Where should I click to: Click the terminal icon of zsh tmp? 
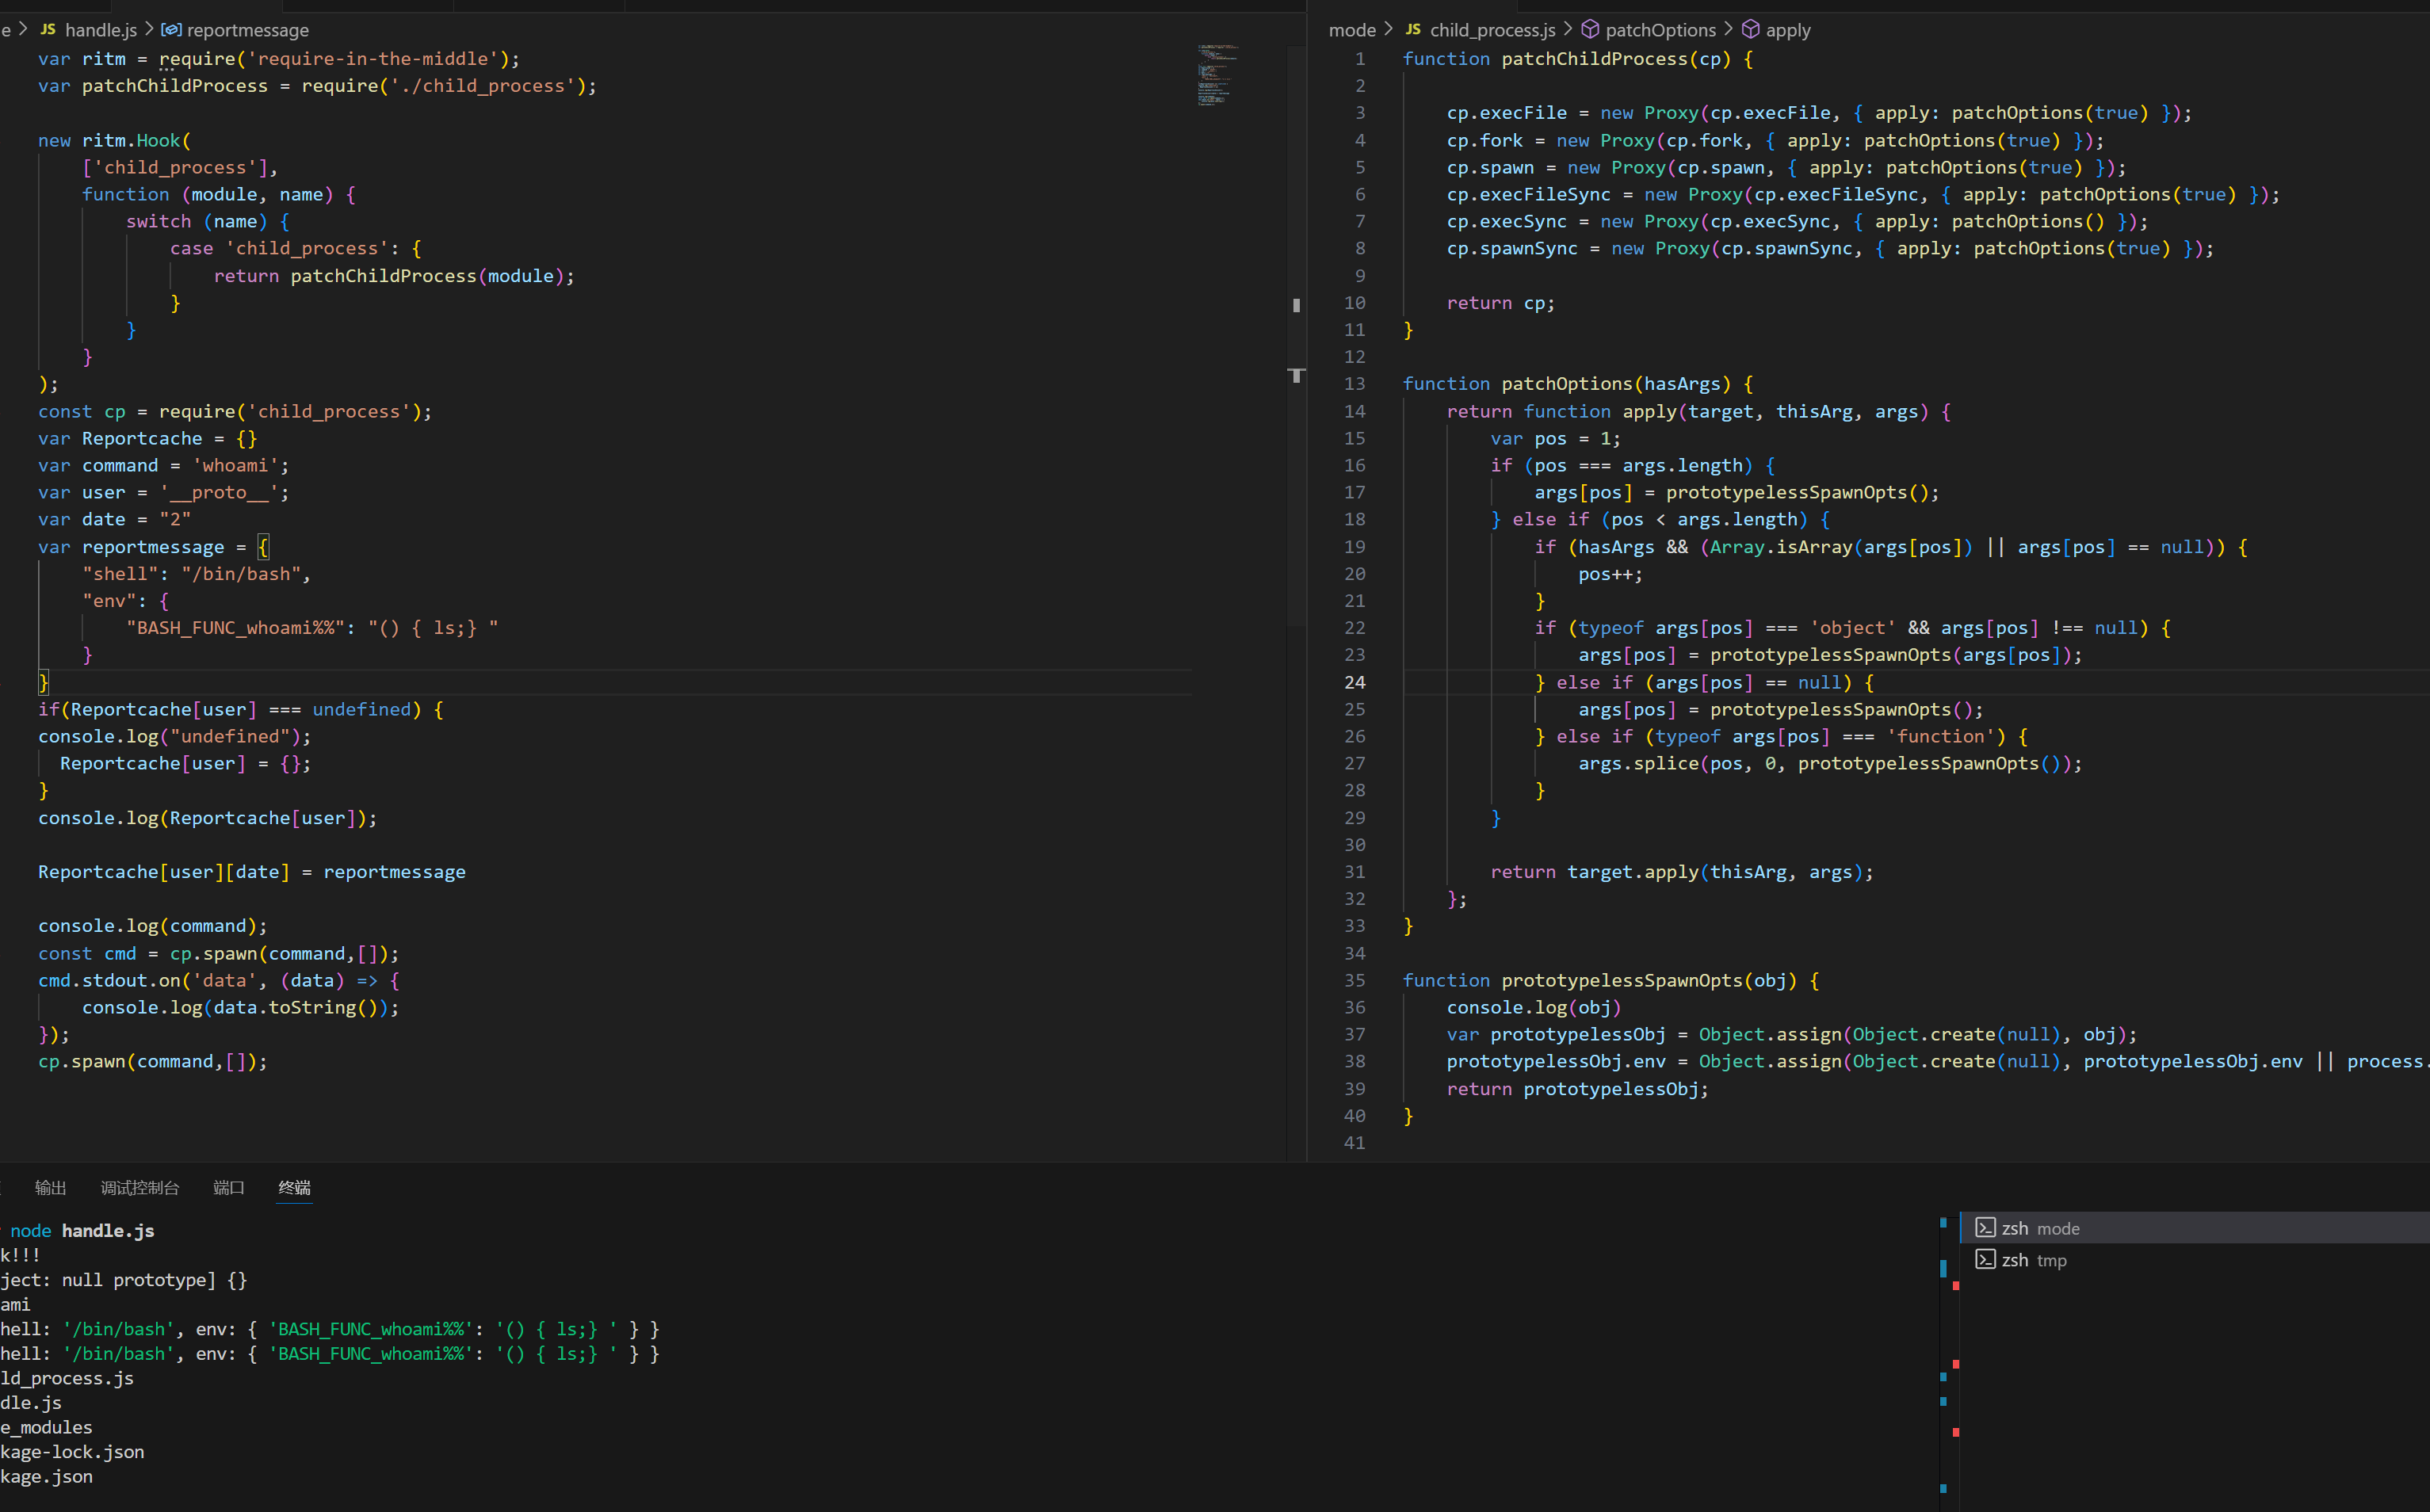coord(1985,1260)
